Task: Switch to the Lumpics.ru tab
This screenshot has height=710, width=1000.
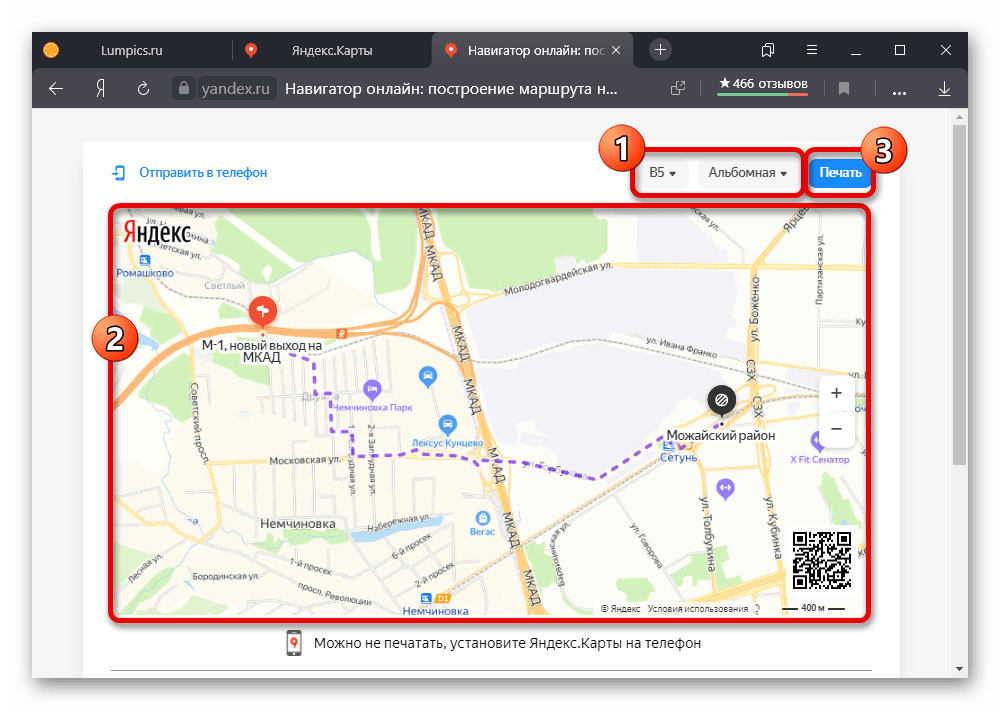Action: 131,50
